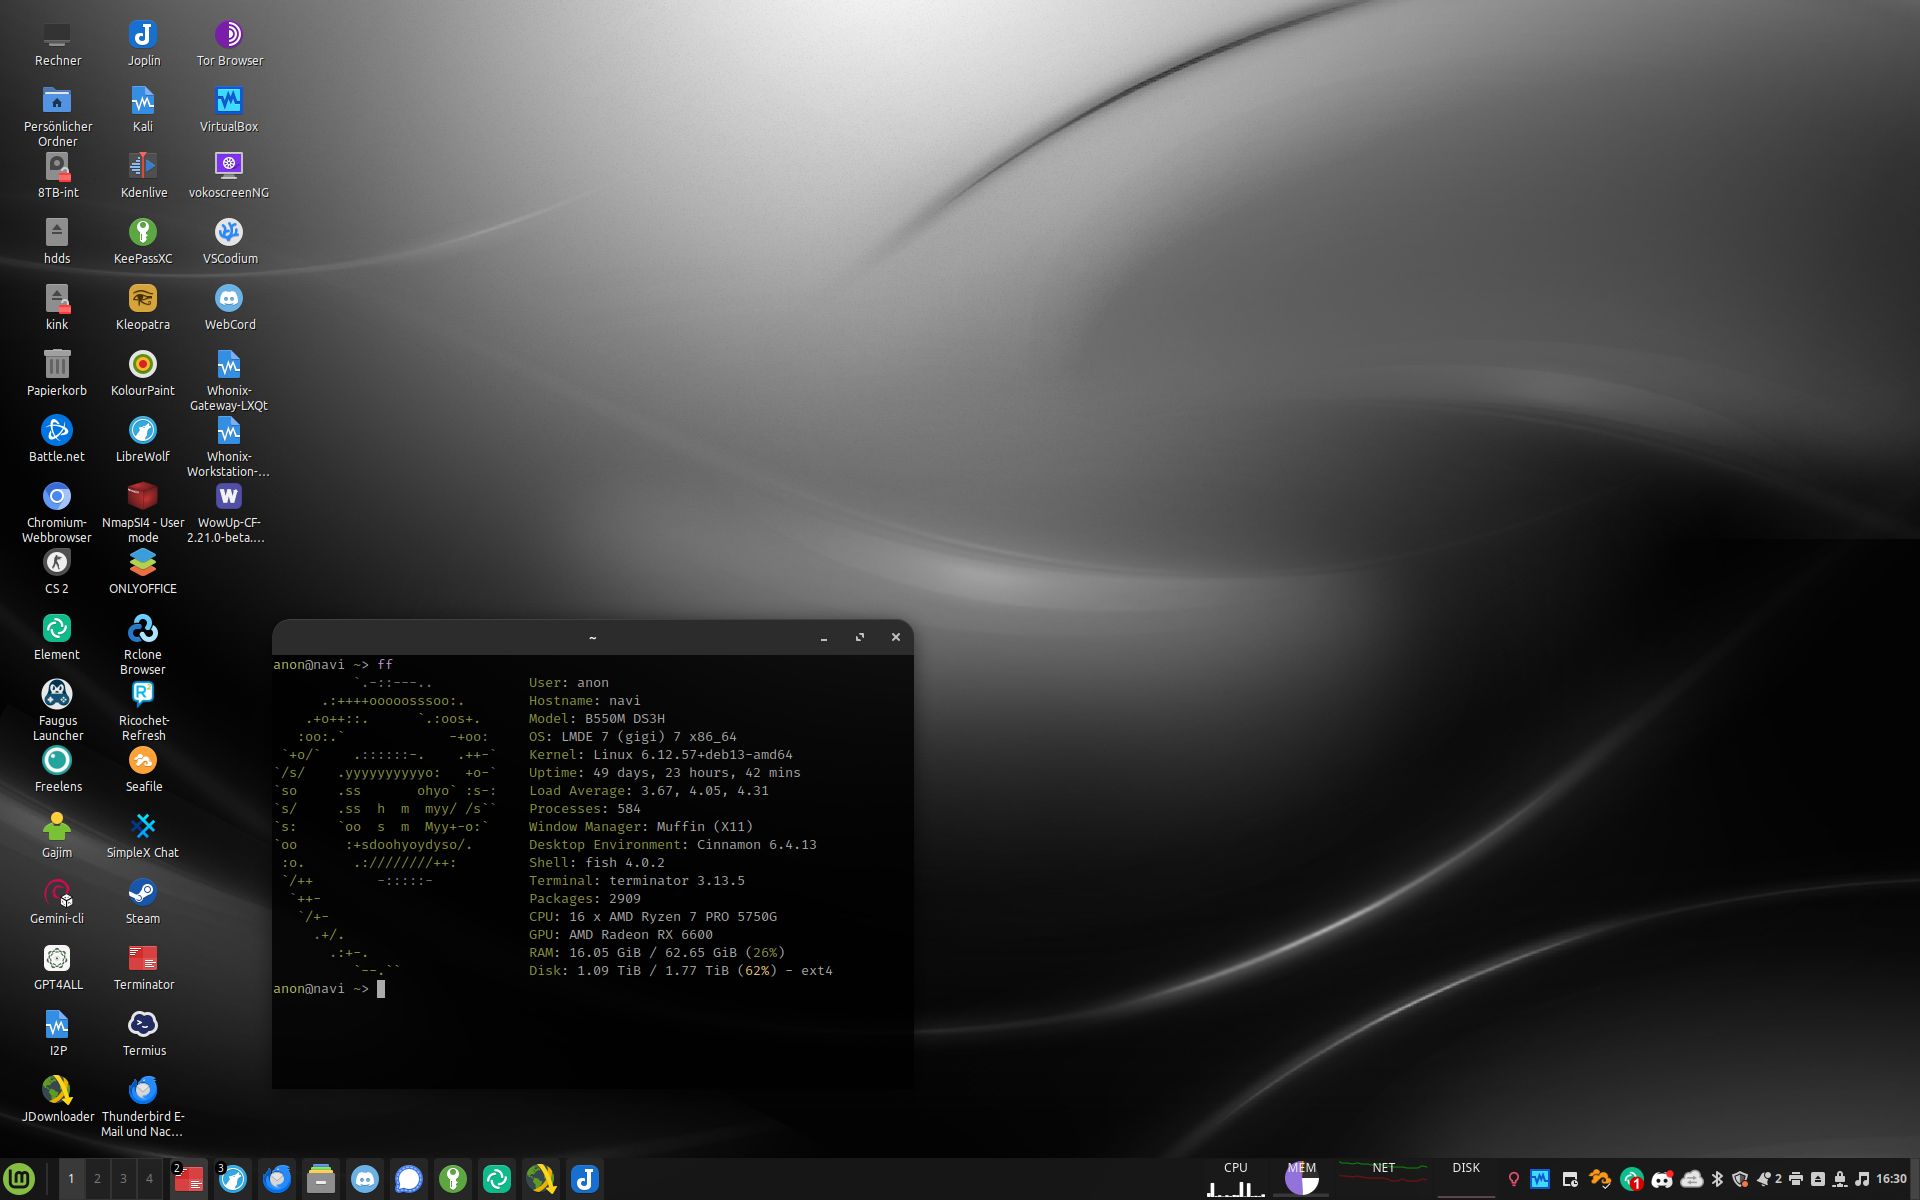Click the MEM usage pie graph
The height and width of the screenshot is (1200, 1920).
(1302, 1180)
